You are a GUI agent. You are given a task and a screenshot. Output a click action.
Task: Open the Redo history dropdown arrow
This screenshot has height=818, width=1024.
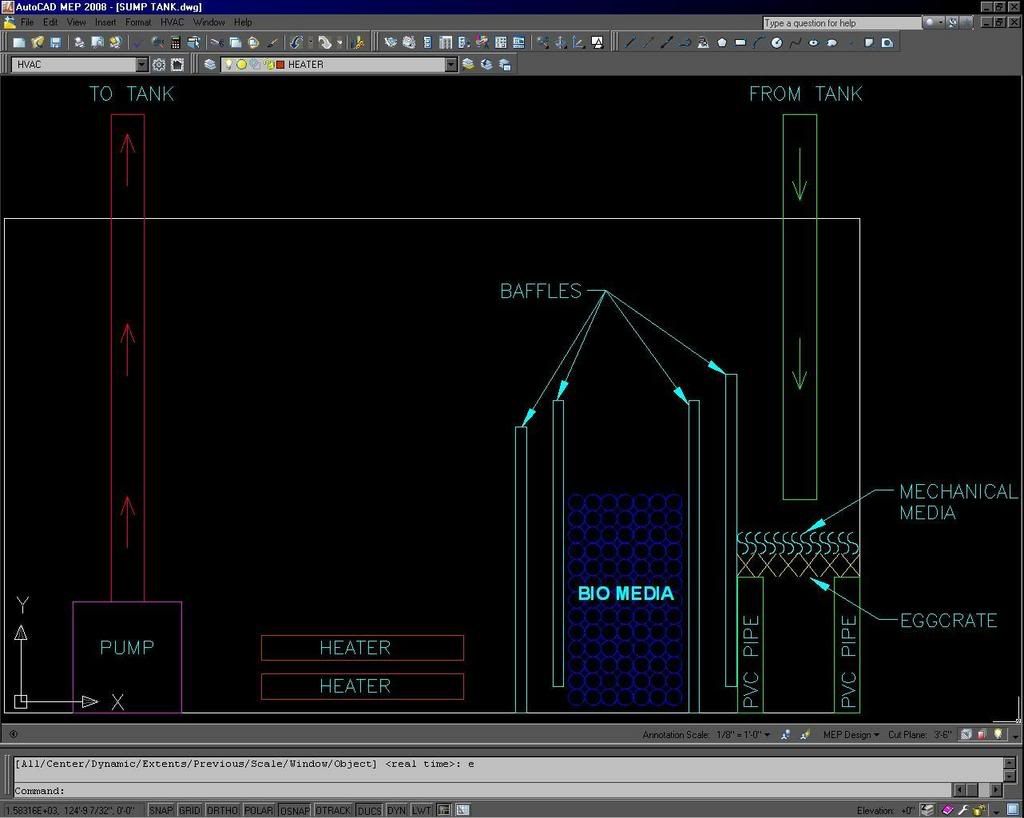click(x=340, y=42)
